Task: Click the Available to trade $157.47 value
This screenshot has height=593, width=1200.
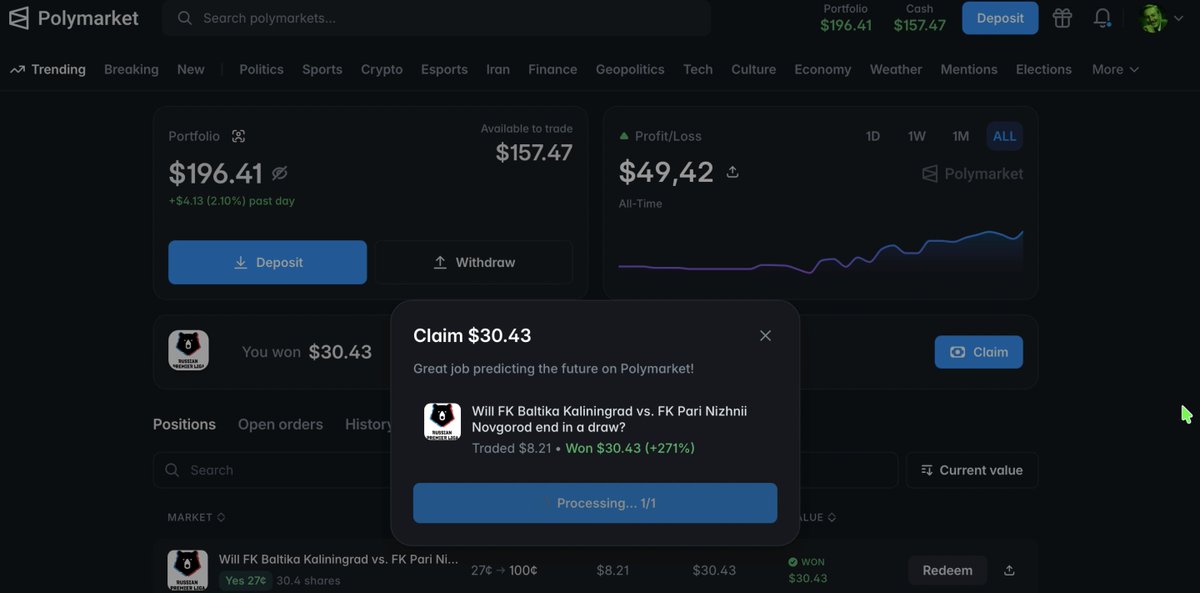Action: point(534,152)
